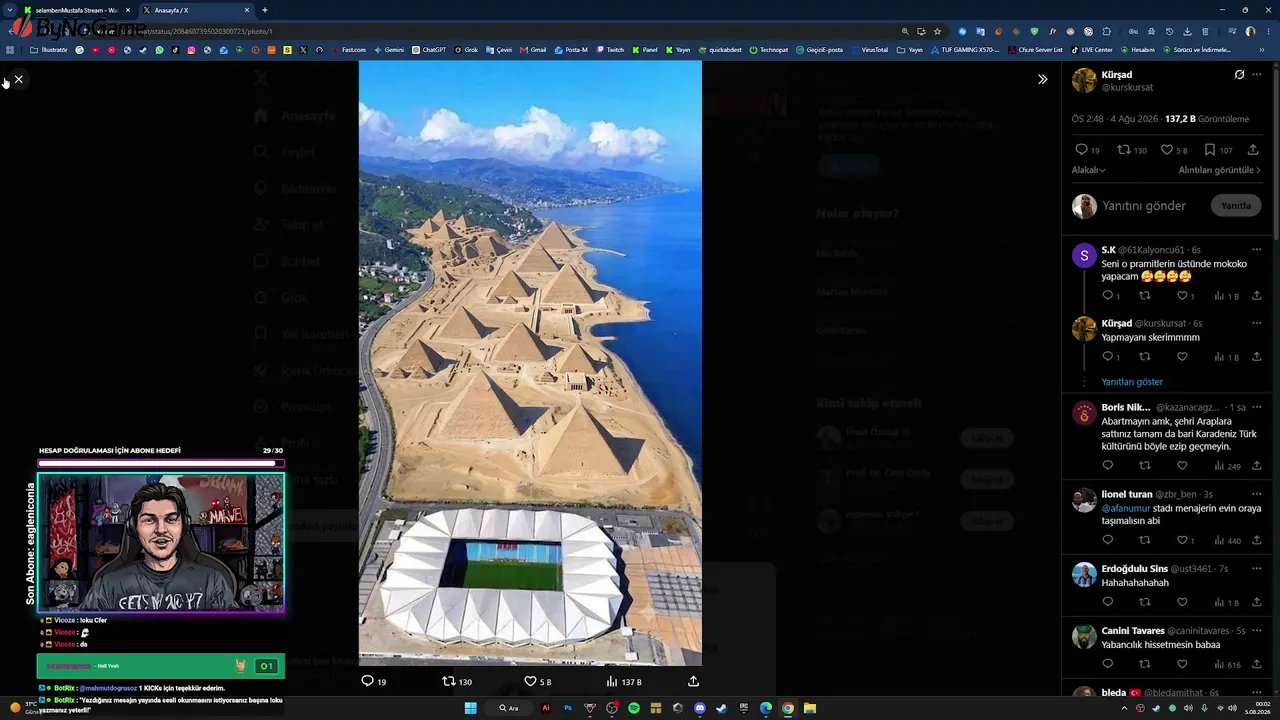This screenshot has width=1280, height=720.
Task: Open Grok icon beside Kürşad's post header
Action: pyautogui.click(x=1239, y=75)
